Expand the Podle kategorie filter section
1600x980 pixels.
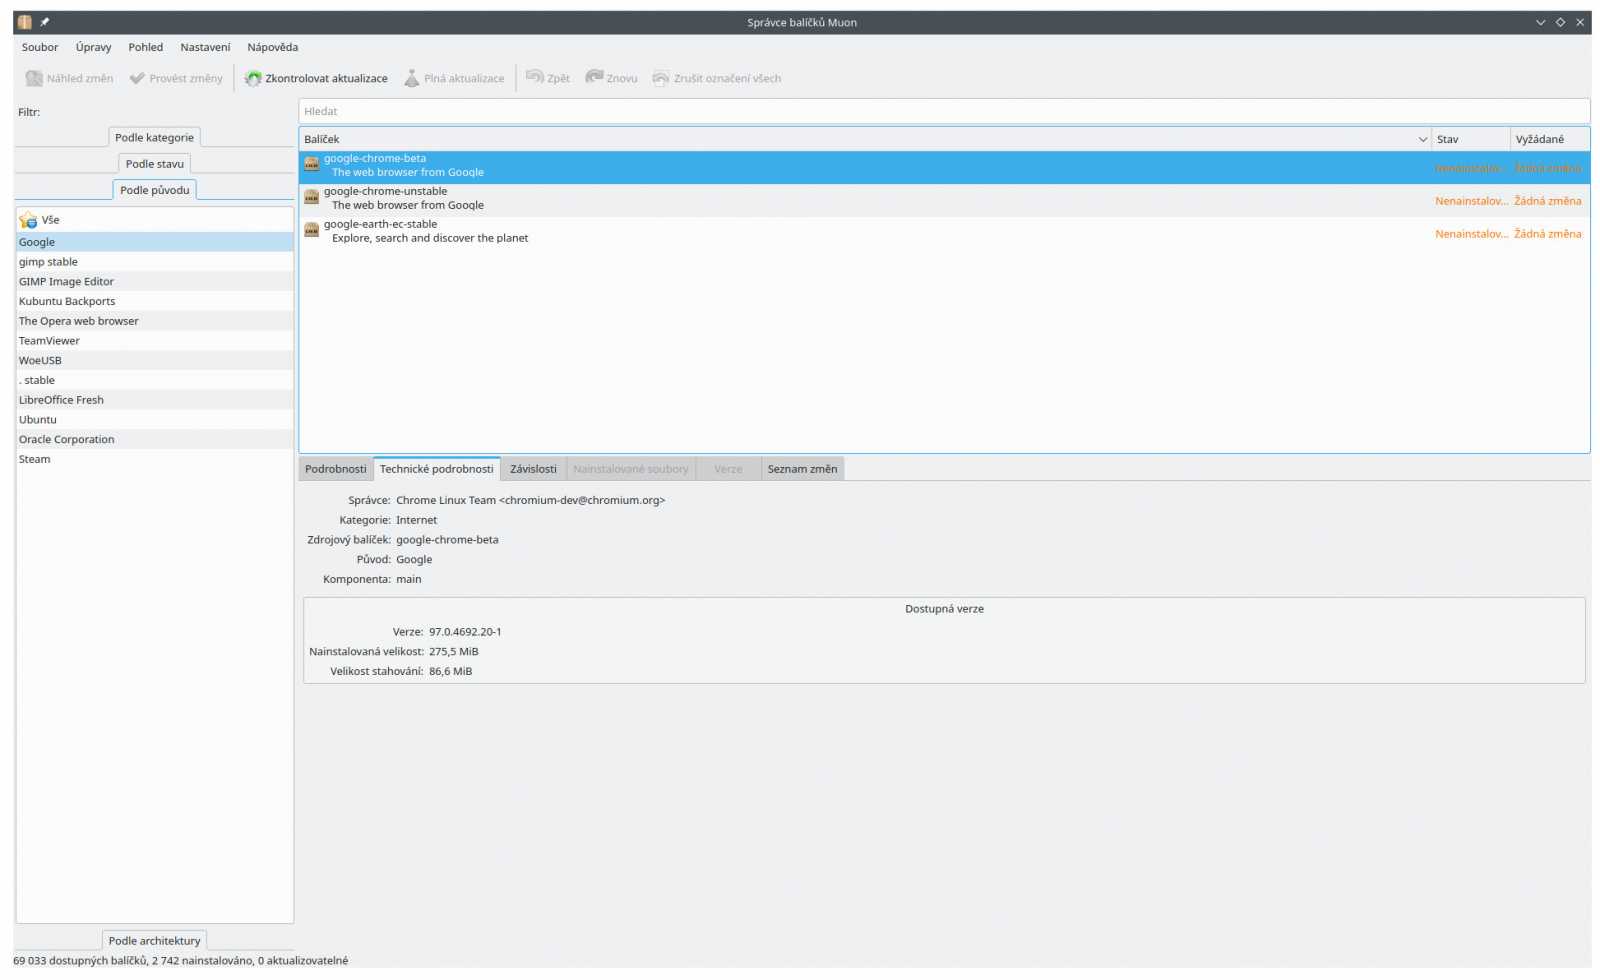(x=154, y=138)
